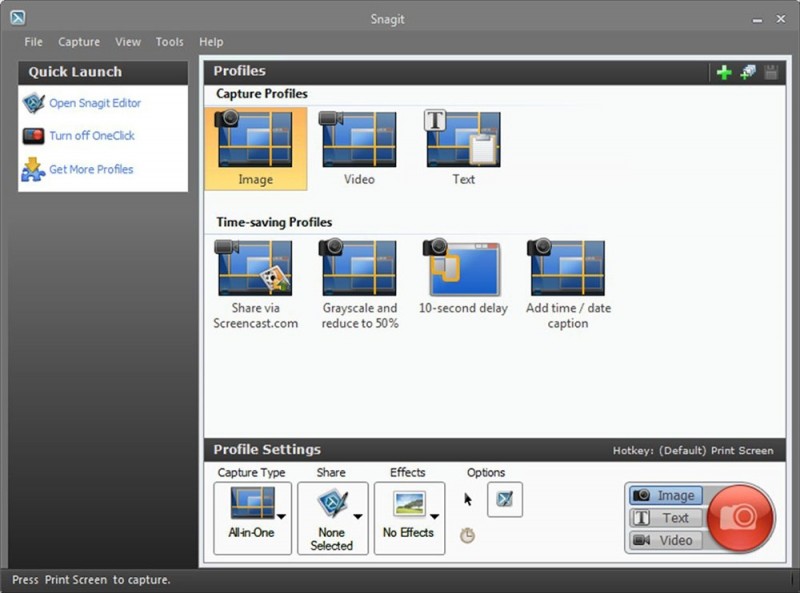Open the File menu
The width and height of the screenshot is (800, 593).
tap(33, 42)
